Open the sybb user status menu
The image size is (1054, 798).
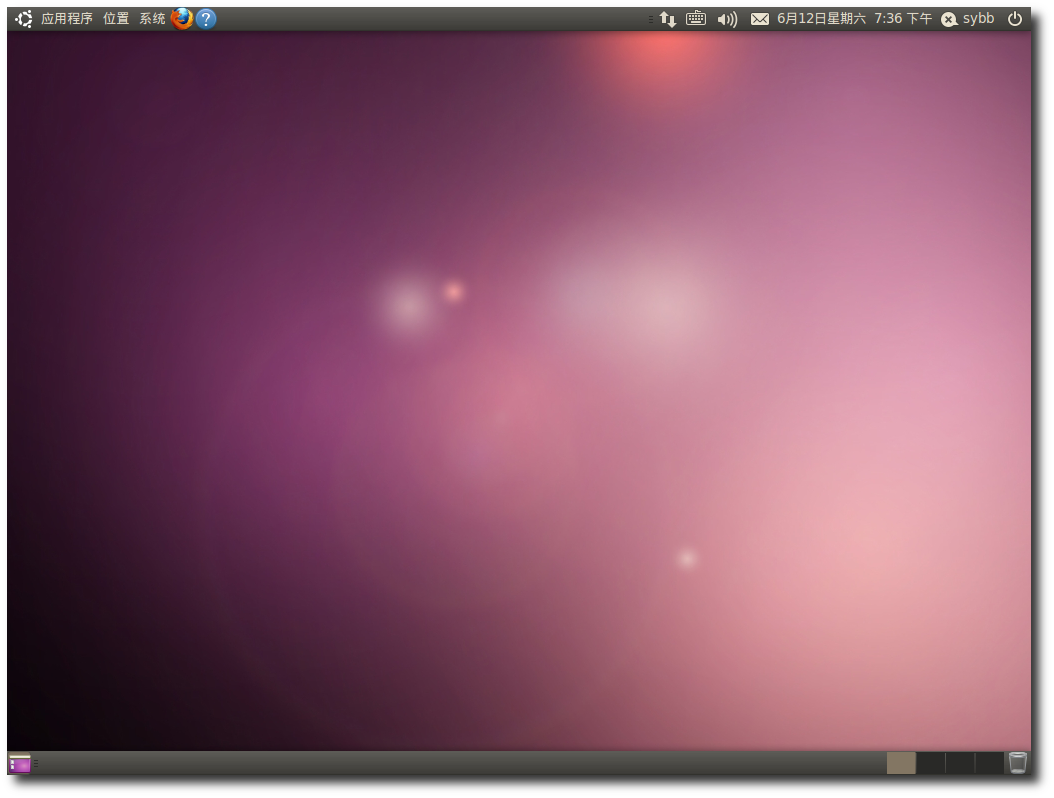pyautogui.click(x=968, y=19)
